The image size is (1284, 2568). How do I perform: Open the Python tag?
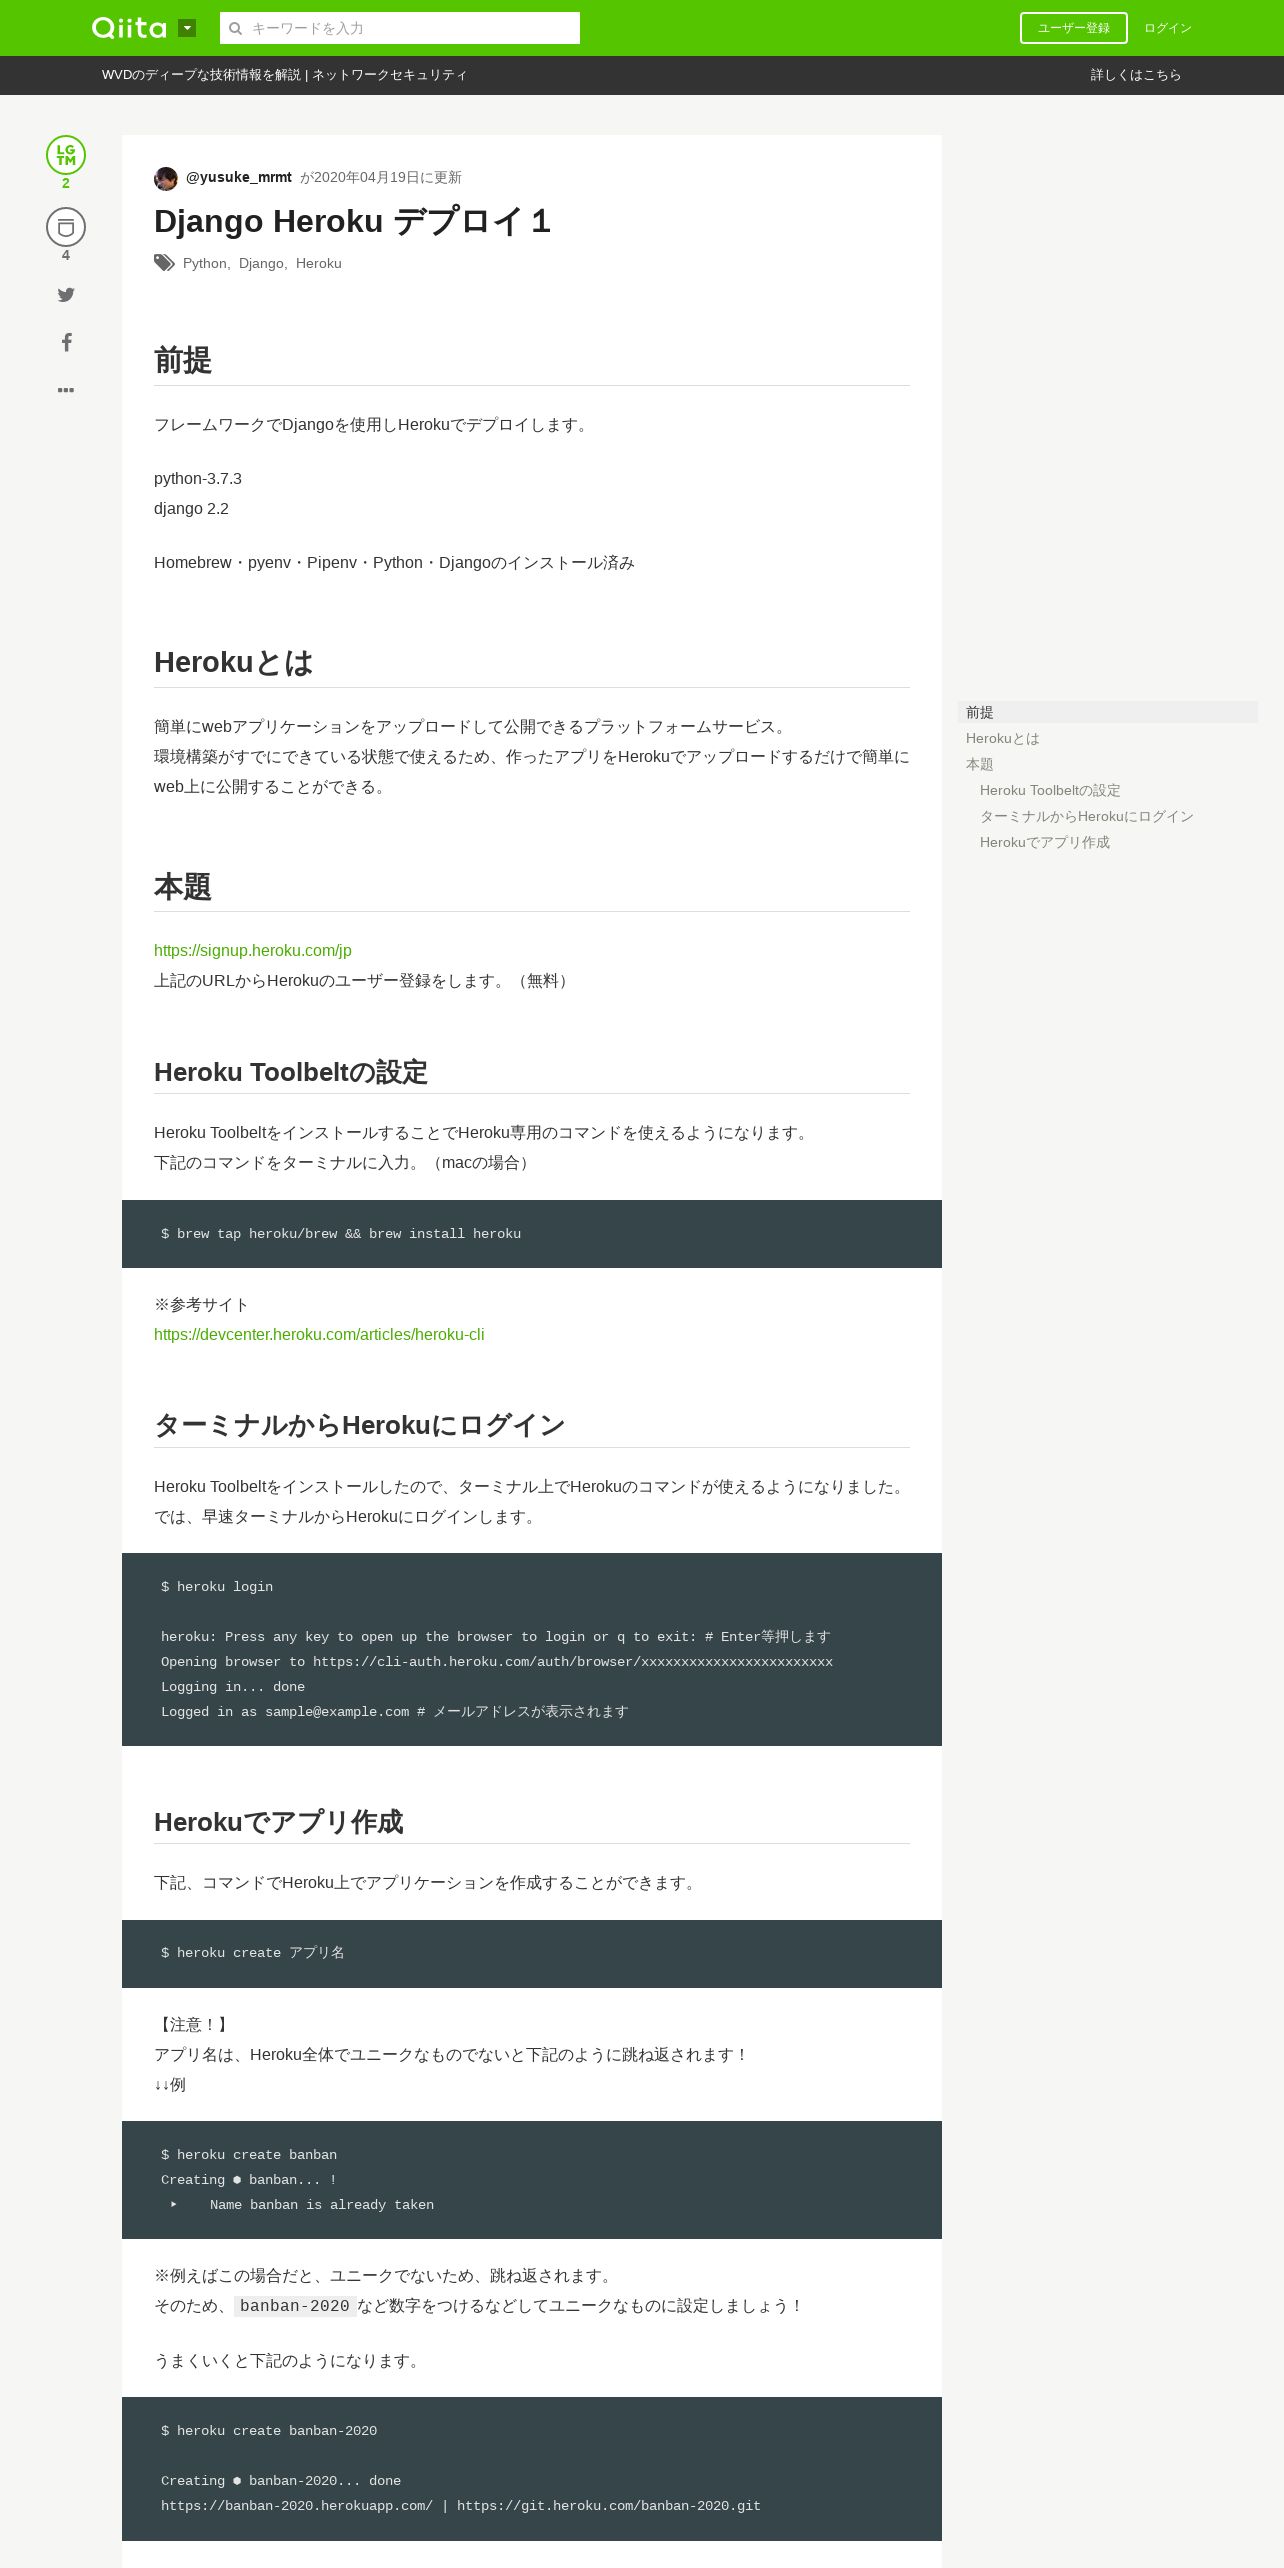coord(204,263)
